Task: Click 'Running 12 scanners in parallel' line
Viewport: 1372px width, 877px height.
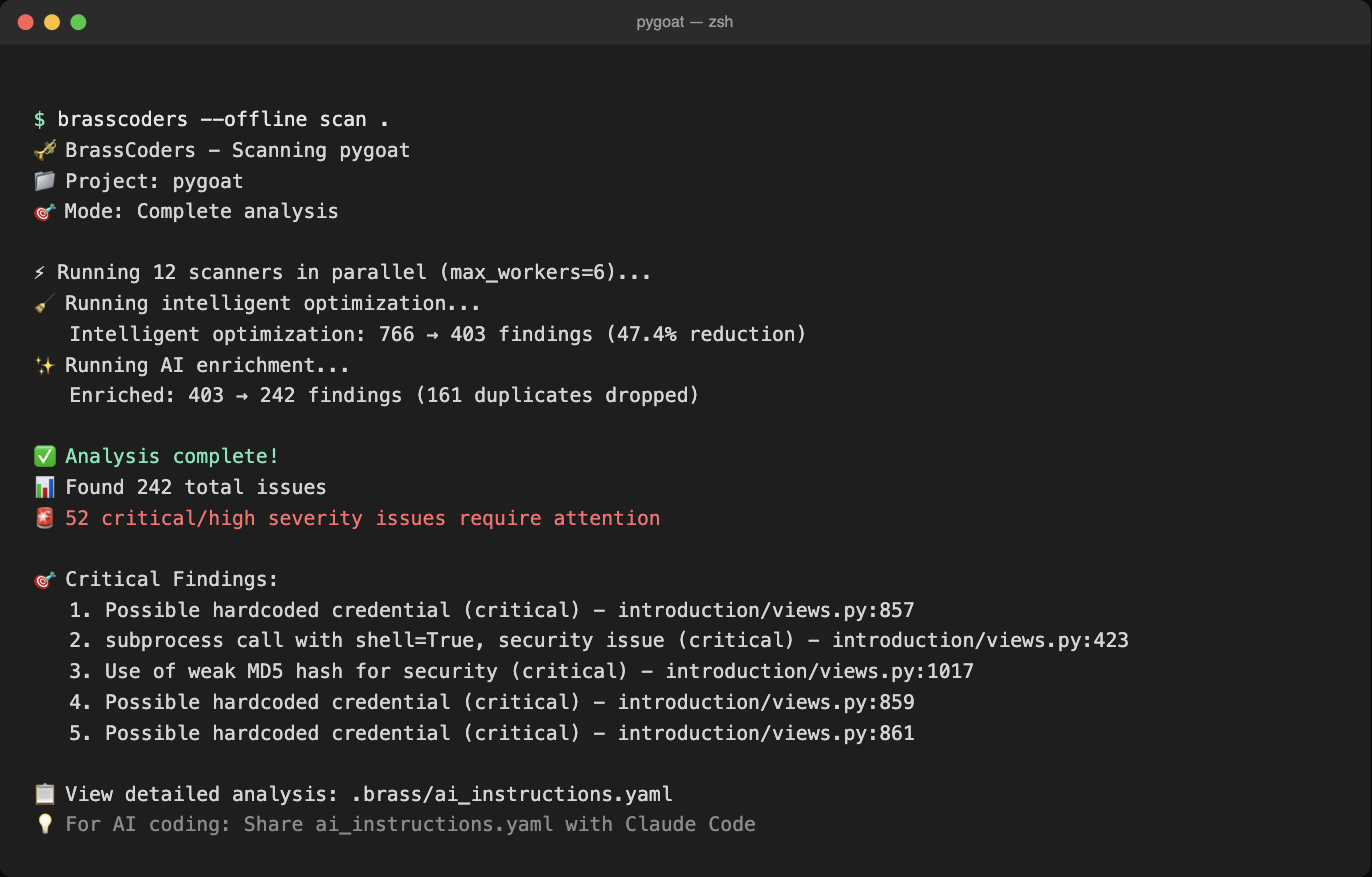Action: click(354, 273)
